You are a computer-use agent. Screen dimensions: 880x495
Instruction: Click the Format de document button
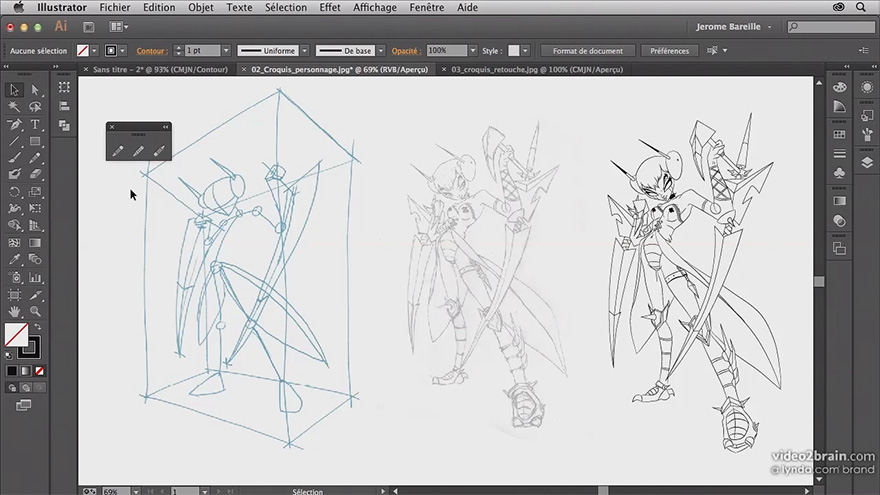pyautogui.click(x=588, y=51)
